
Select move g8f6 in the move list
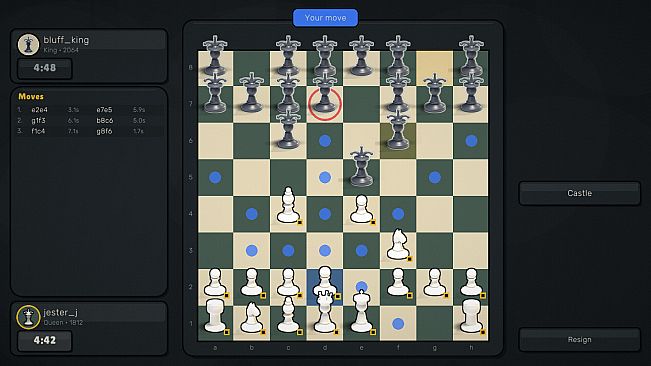[x=104, y=131]
